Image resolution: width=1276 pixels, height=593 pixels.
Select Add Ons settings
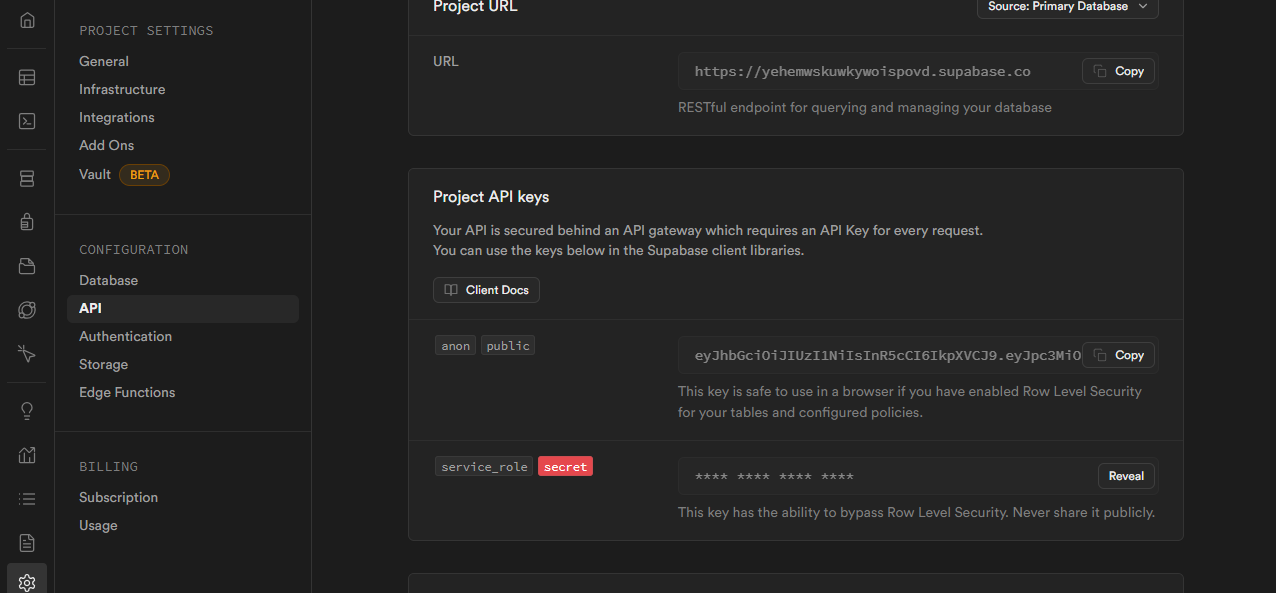pyautogui.click(x=107, y=145)
